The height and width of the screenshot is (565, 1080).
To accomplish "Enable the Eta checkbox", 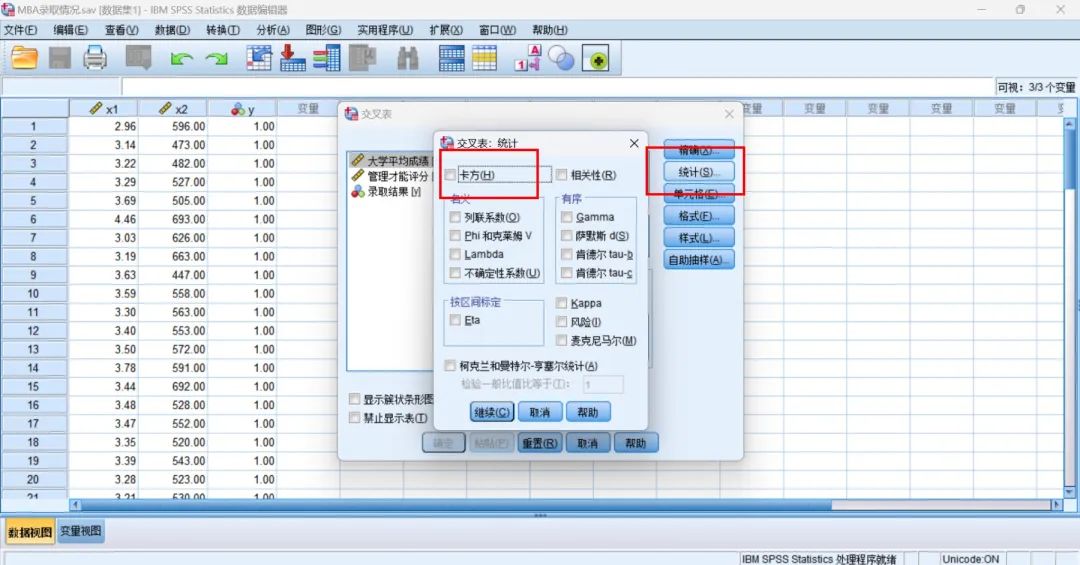I will pyautogui.click(x=455, y=320).
